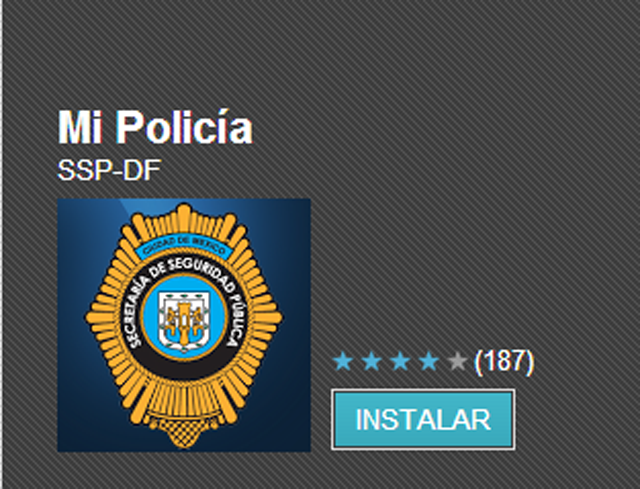Click the black band below the crest
The height and width of the screenshot is (489, 640).
coord(184,365)
